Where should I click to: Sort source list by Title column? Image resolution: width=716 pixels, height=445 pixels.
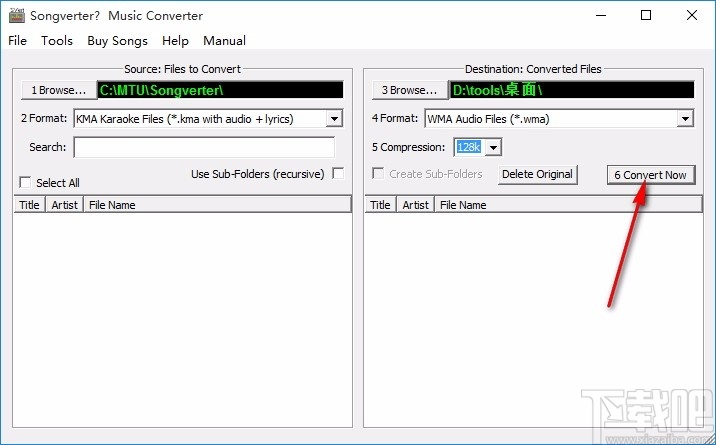coord(29,205)
